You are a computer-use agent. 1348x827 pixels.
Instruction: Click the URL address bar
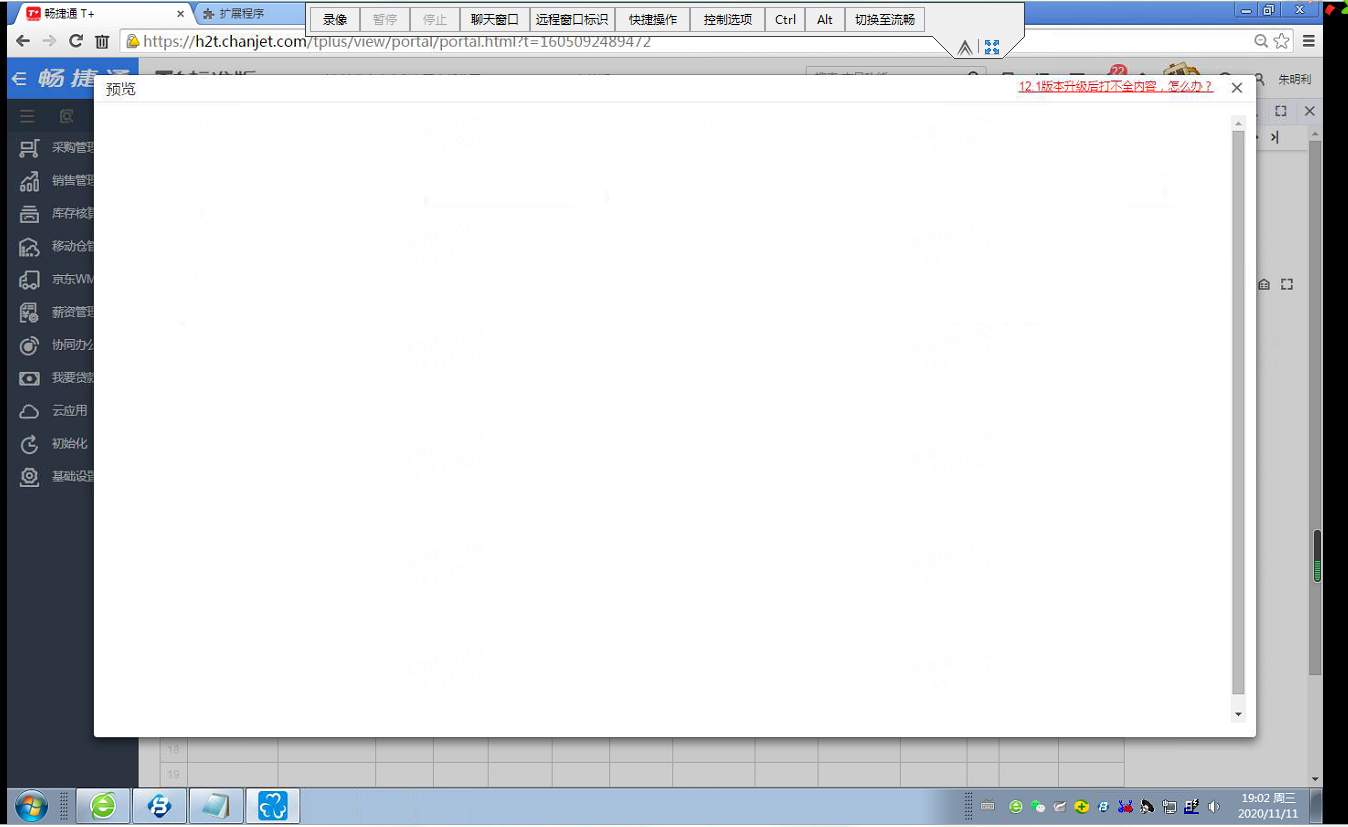point(690,41)
